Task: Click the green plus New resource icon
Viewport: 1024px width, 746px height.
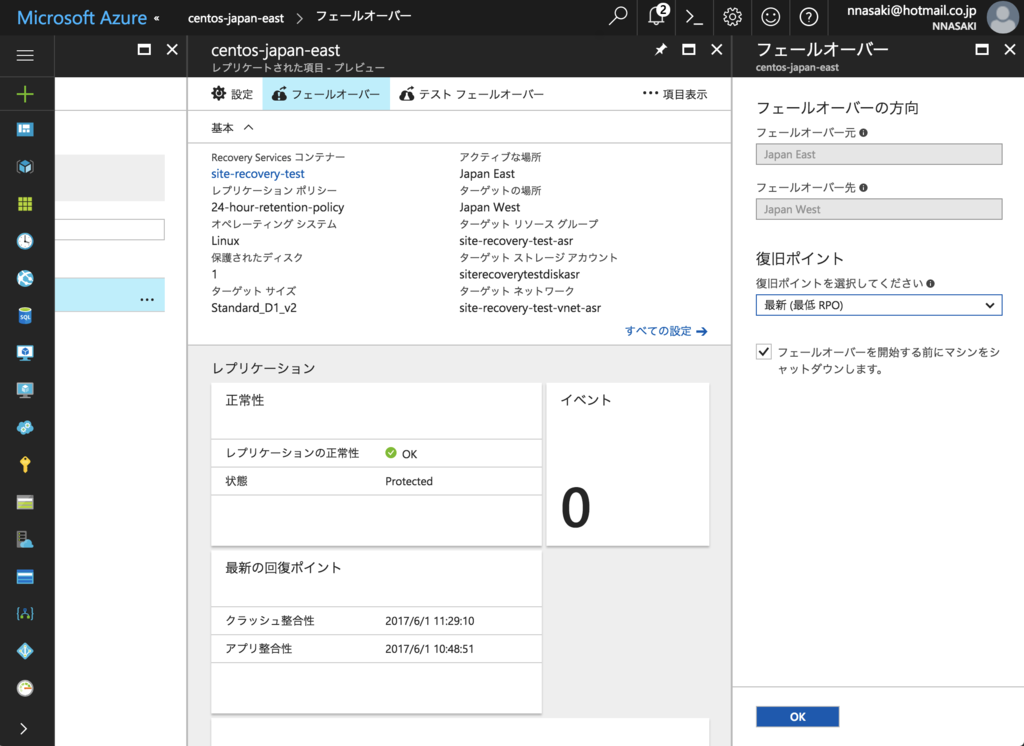Action: 25,94
